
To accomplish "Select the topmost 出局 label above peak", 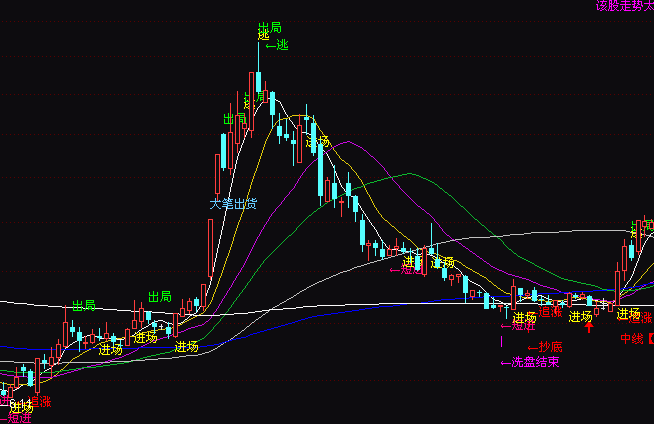I will pos(269,28).
